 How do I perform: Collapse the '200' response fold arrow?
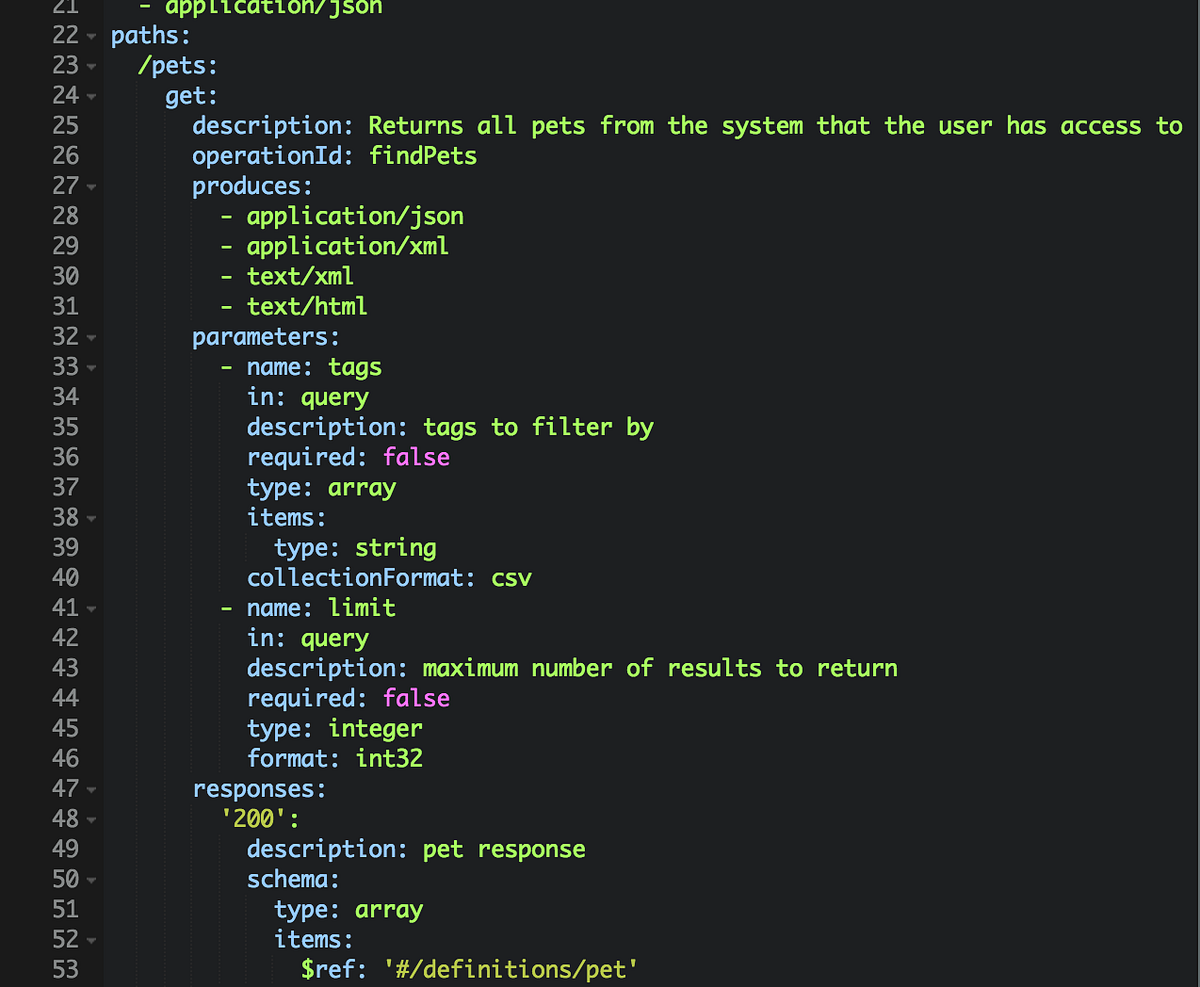[90, 820]
